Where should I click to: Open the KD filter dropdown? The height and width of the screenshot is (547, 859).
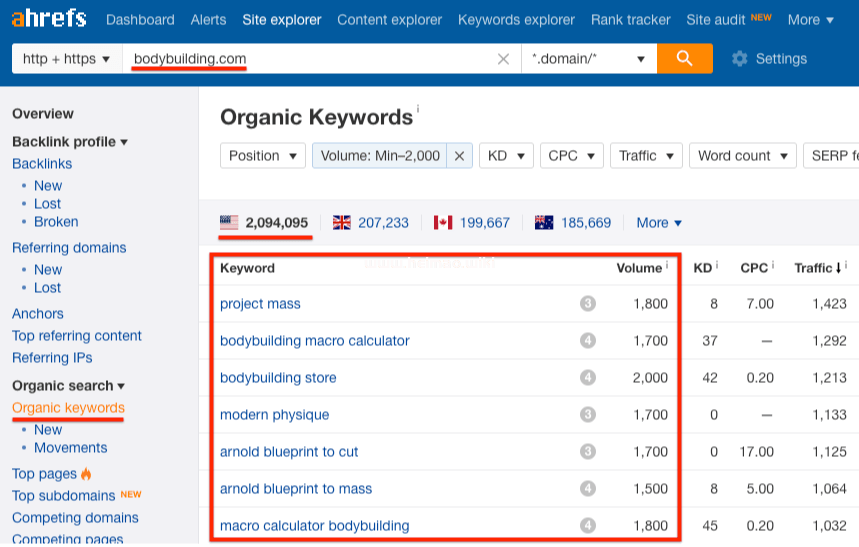[x=506, y=156]
